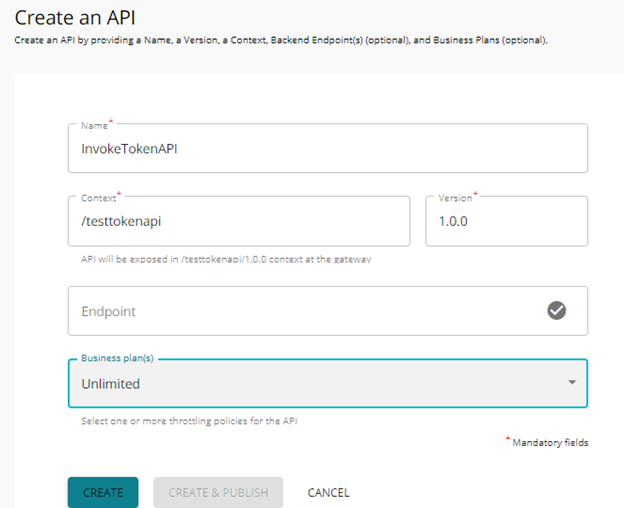Click the CREATE & PUBLISH button

(x=218, y=492)
